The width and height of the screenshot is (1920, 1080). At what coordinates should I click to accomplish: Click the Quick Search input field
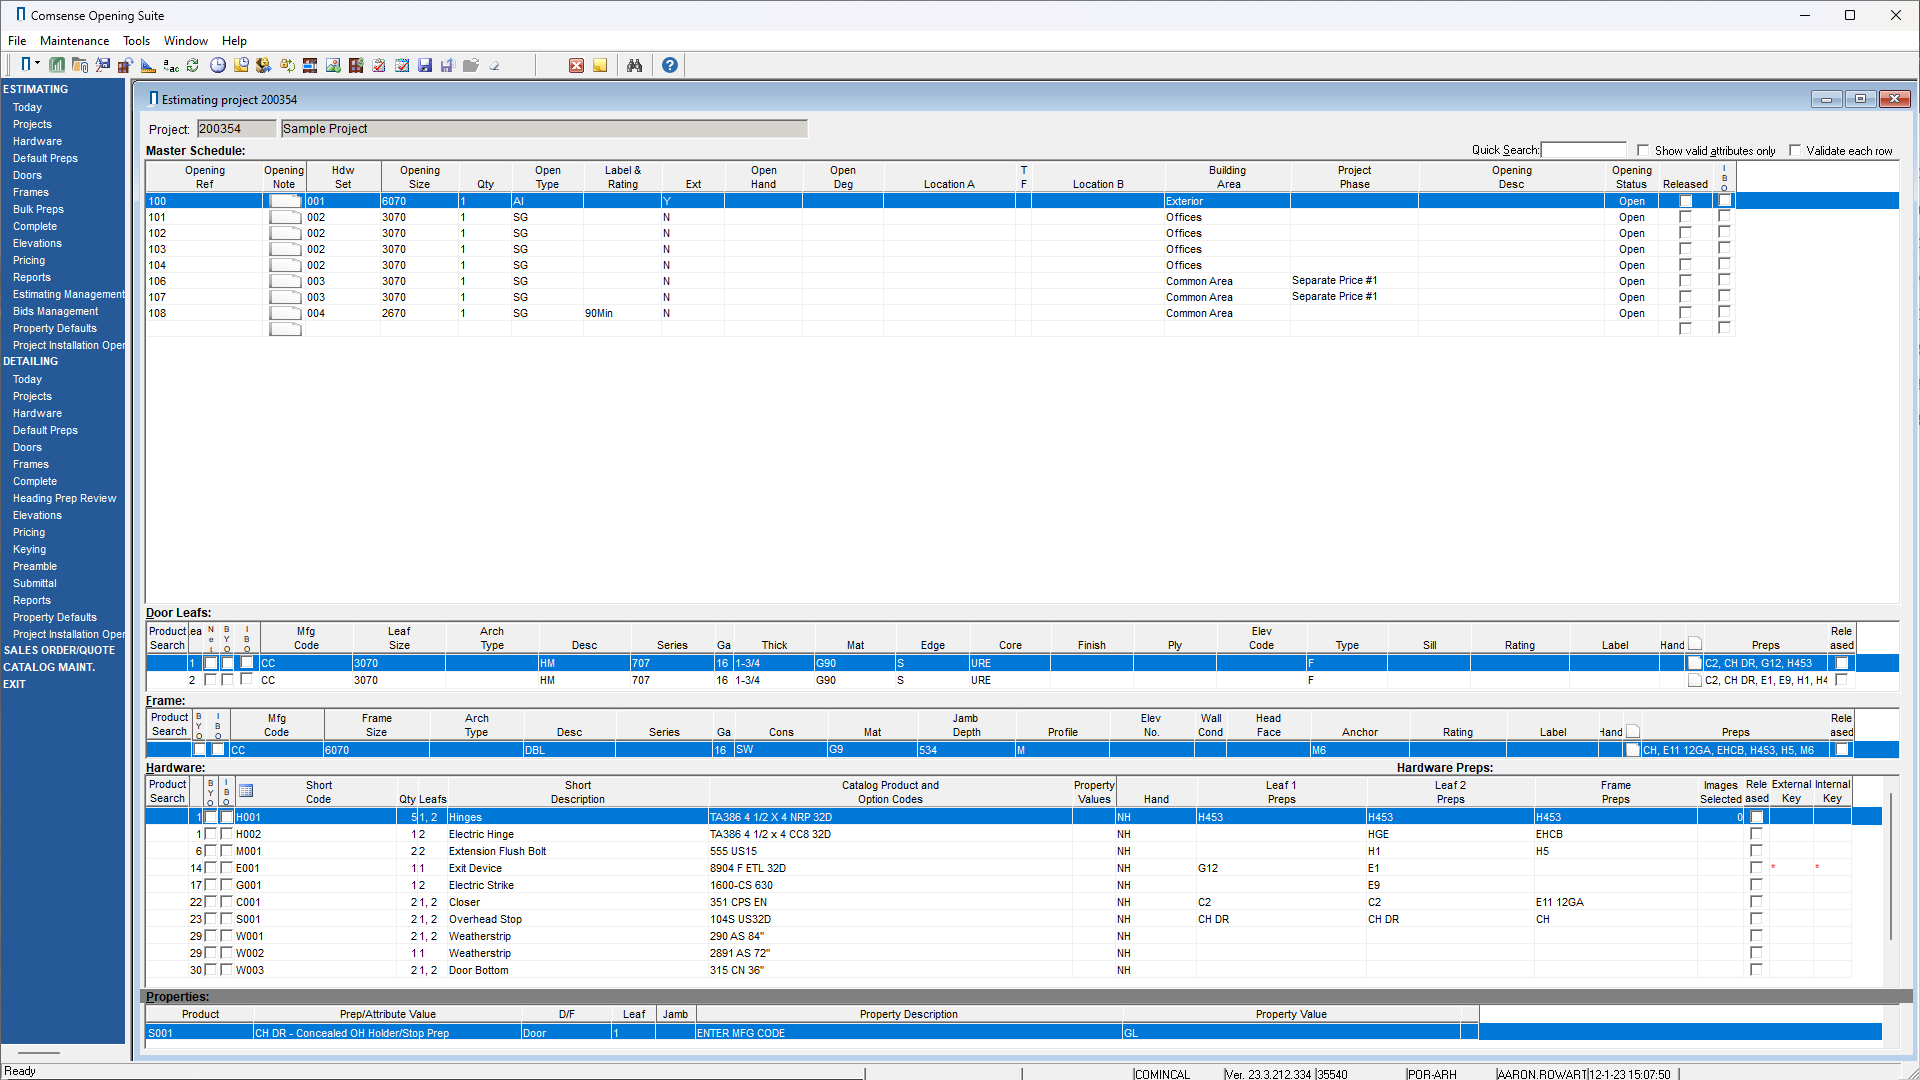[1583, 150]
